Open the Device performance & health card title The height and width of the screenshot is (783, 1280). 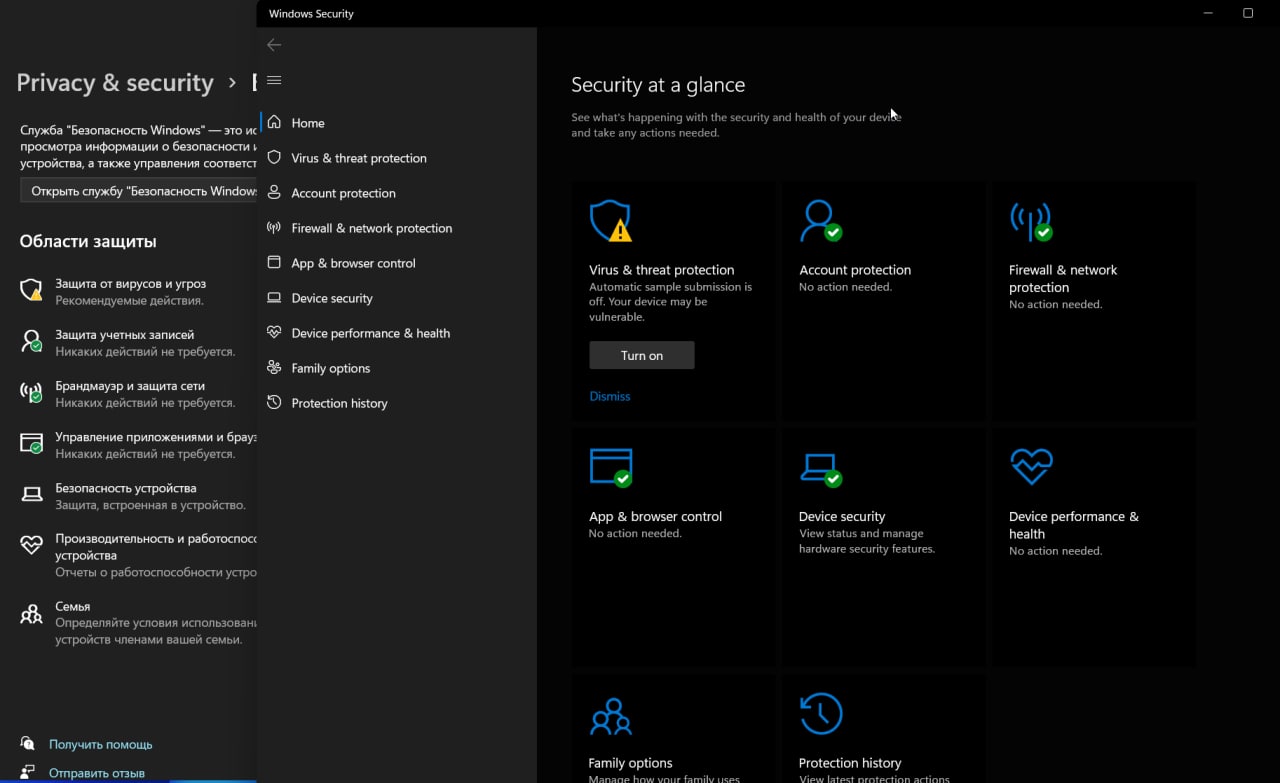pyautogui.click(x=1074, y=525)
